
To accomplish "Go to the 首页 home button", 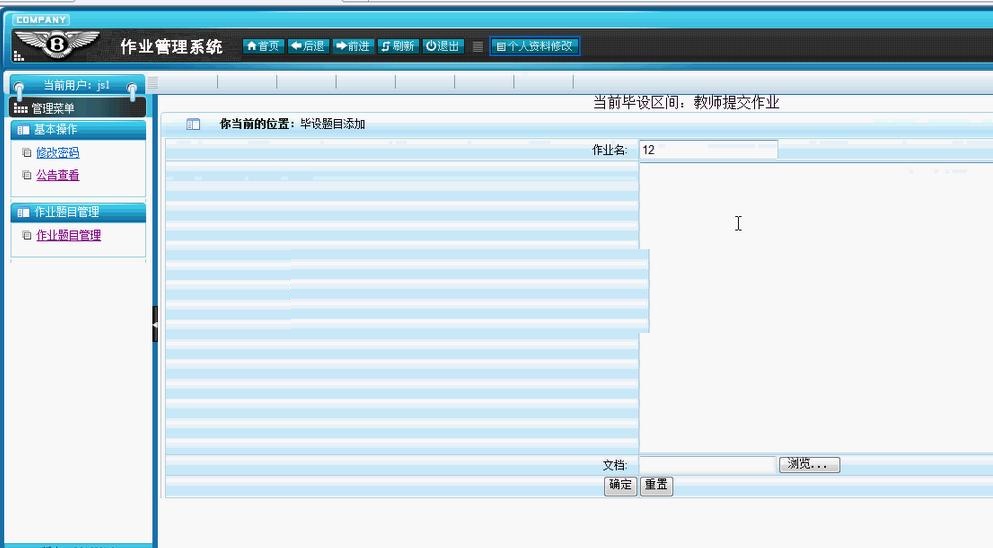I will 263,46.
